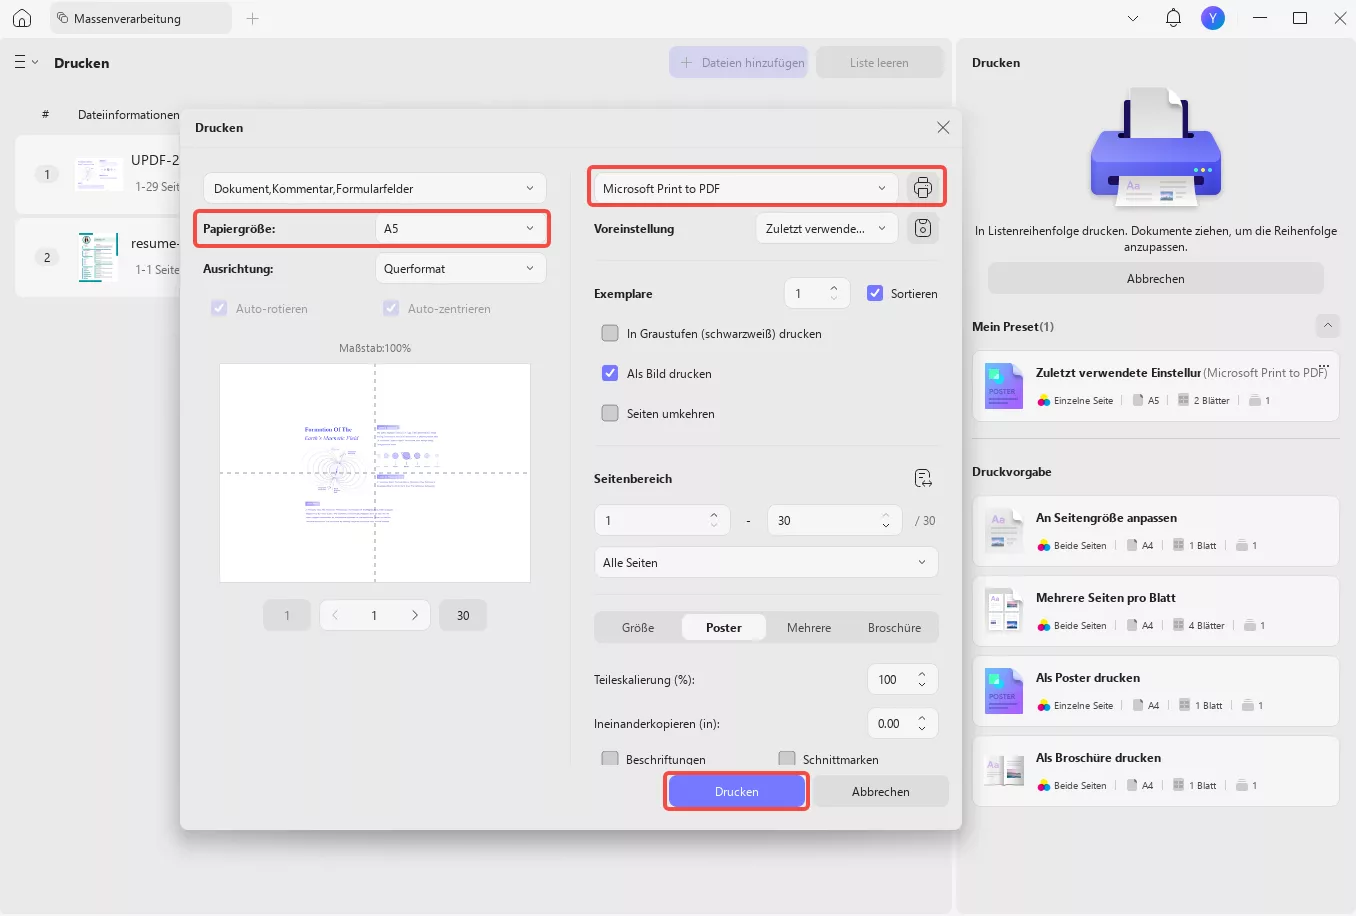The height and width of the screenshot is (916, 1356).
Task: Open the tab list chevron in title bar
Action: [1133, 18]
